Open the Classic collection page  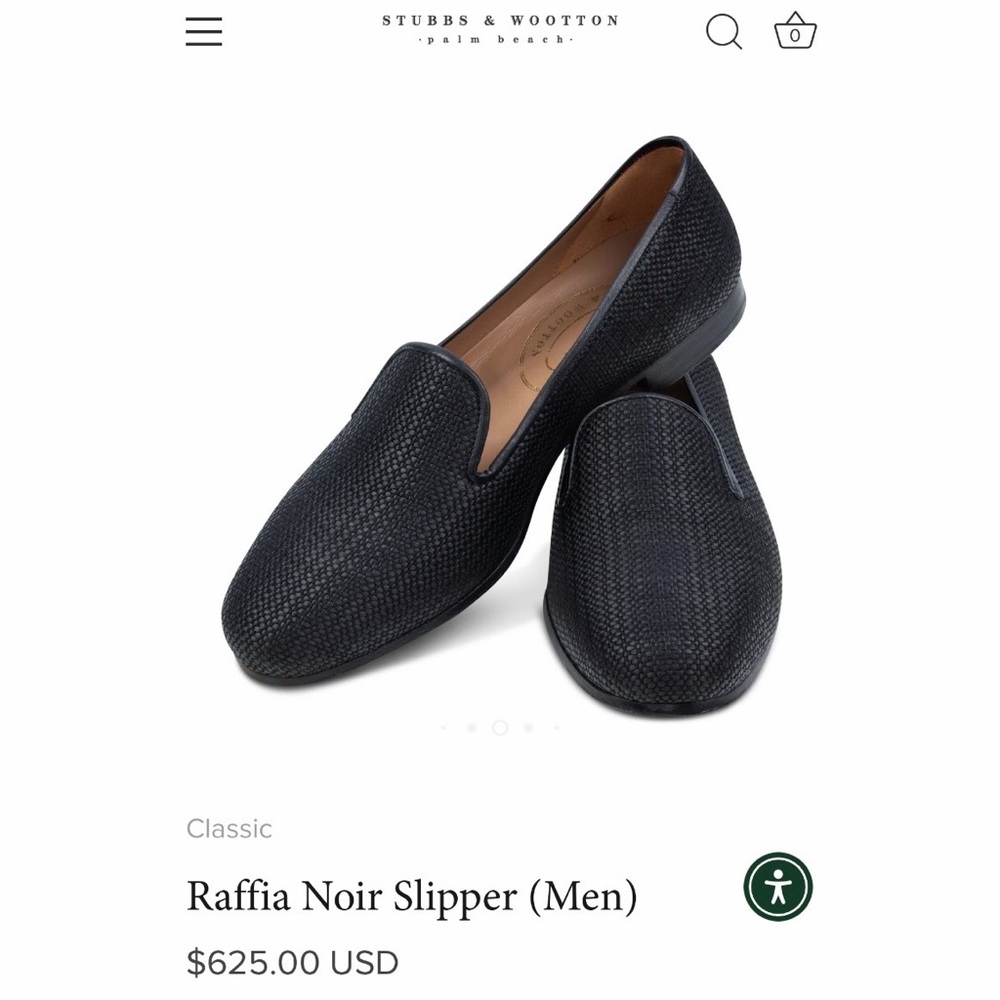[227, 827]
